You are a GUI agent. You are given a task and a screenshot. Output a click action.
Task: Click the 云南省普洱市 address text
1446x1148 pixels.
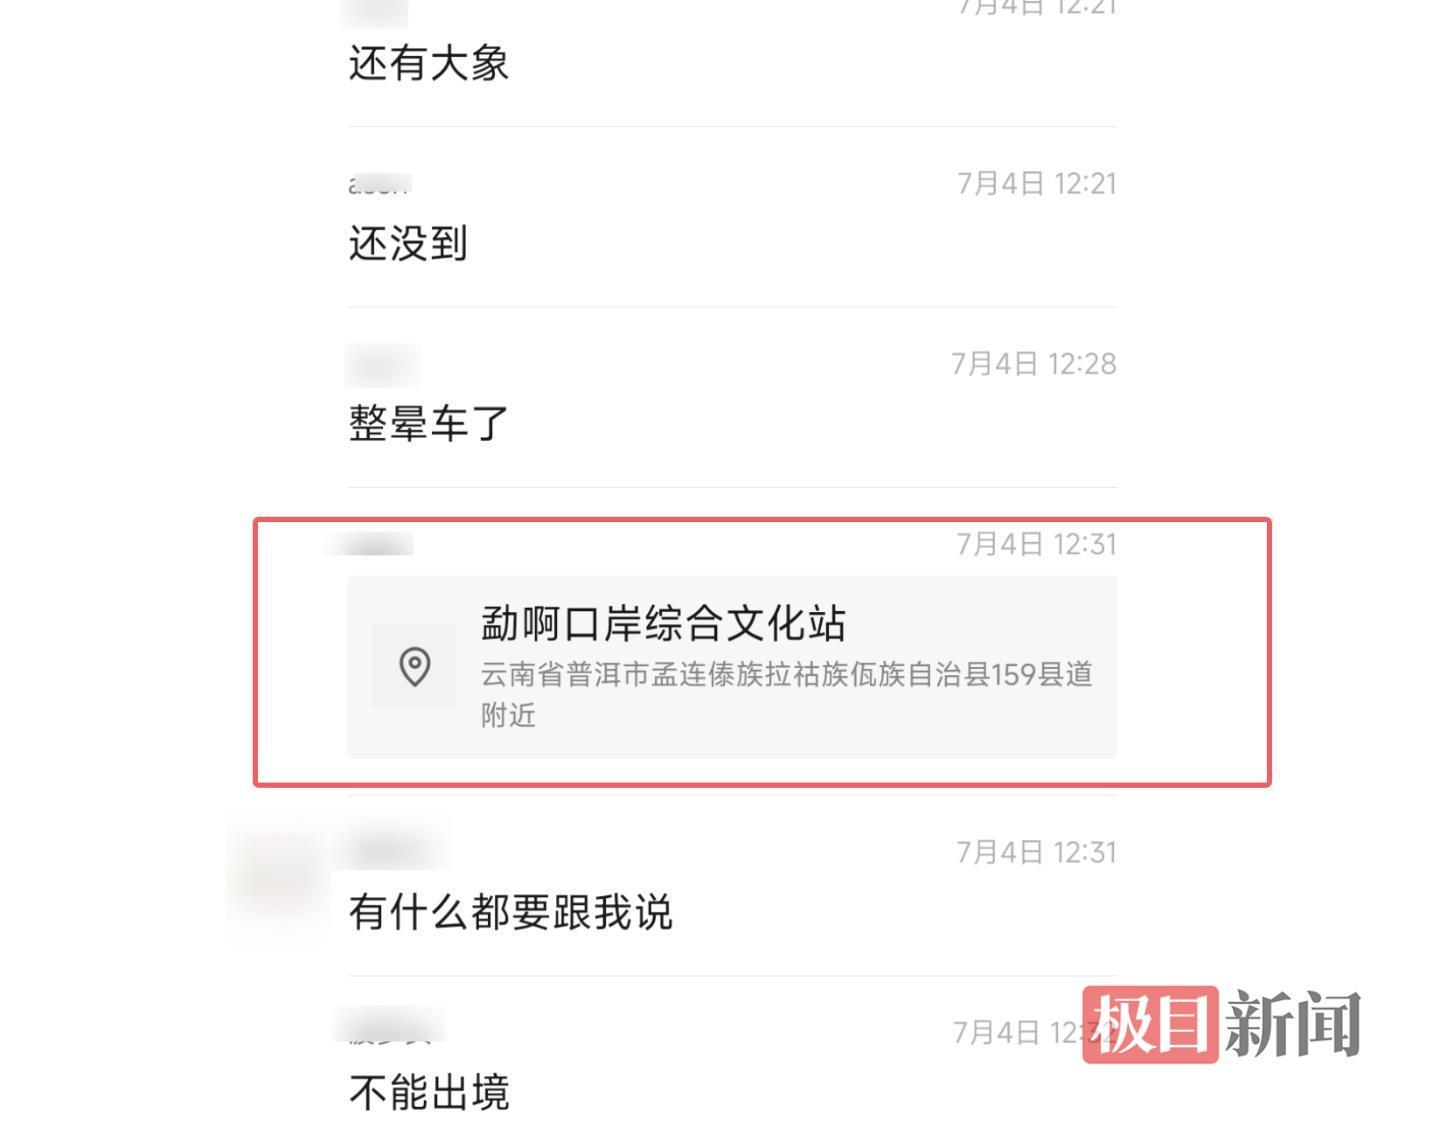pos(786,694)
